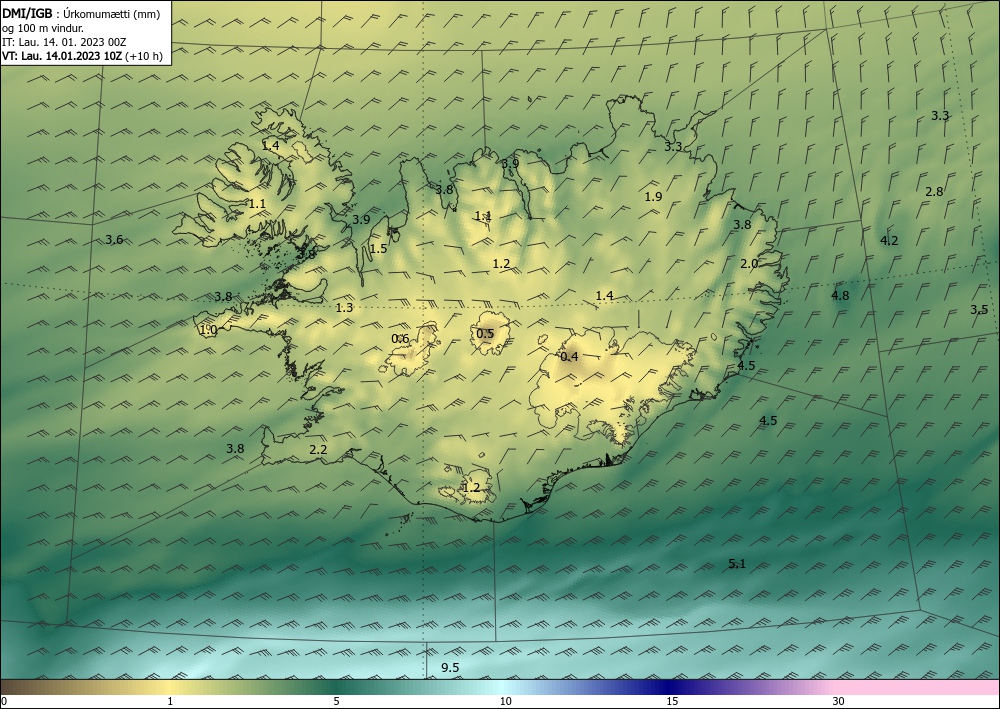Viewport: 1000px width, 709px height.
Task: Click the title 'DMI/IGB : Úrkomumætti (mm)'
Action: [x=81, y=13]
